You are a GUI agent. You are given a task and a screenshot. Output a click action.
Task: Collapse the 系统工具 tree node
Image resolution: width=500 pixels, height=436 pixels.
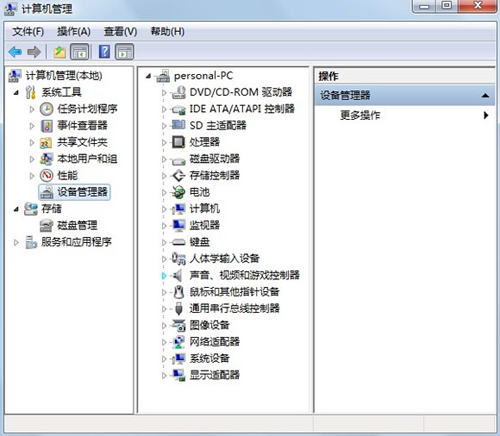[x=16, y=93]
